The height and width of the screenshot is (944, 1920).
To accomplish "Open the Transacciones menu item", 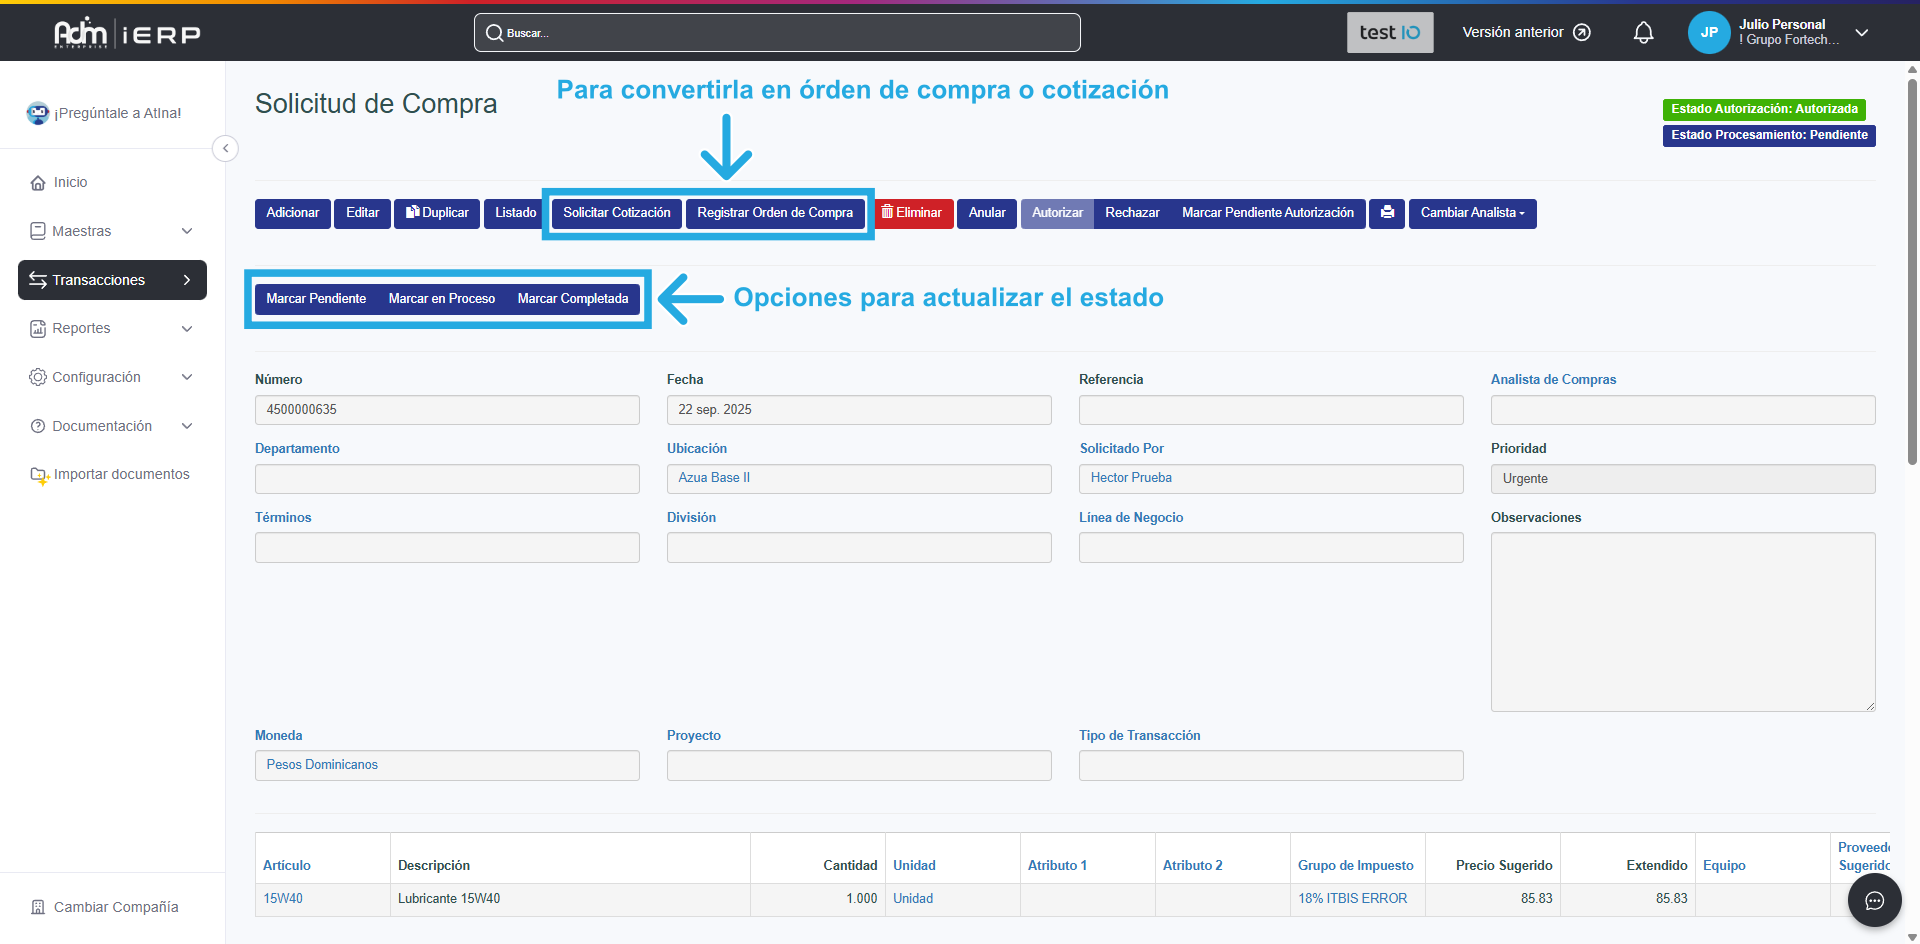I will tap(112, 280).
